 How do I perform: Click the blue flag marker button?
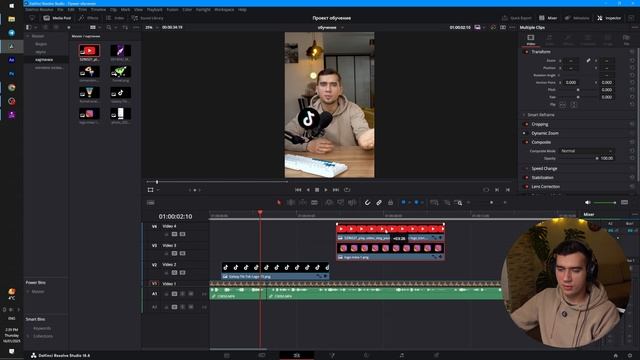tap(403, 202)
